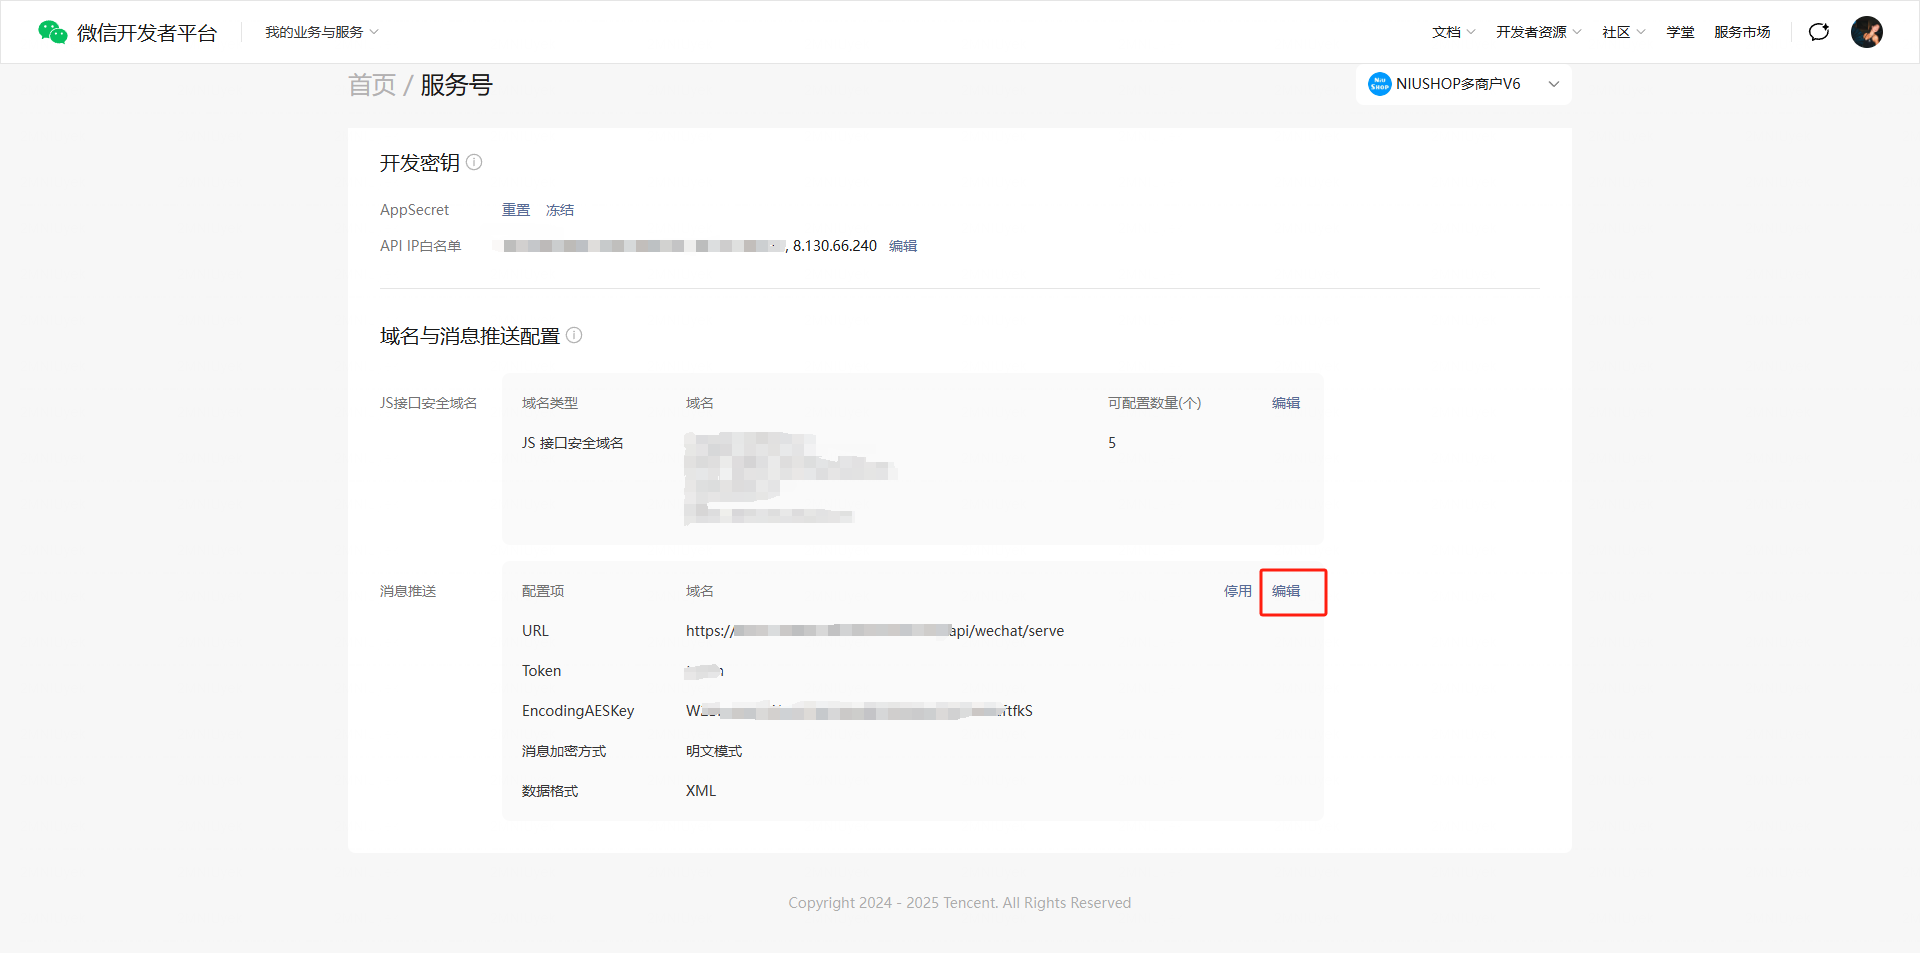Click the NIUSHOP account logo icon

tap(1379, 84)
